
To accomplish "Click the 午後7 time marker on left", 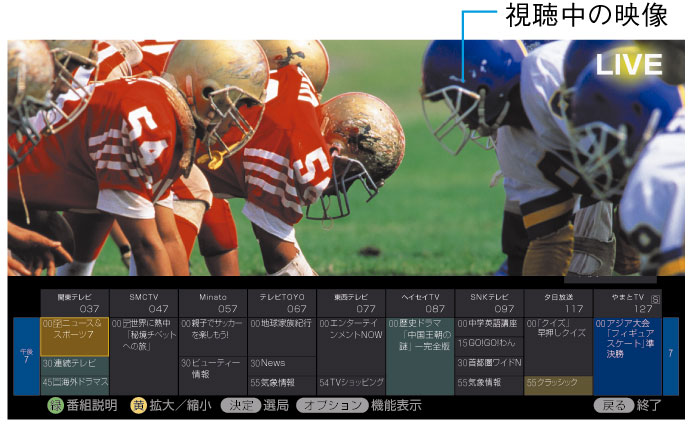I will click(26, 356).
